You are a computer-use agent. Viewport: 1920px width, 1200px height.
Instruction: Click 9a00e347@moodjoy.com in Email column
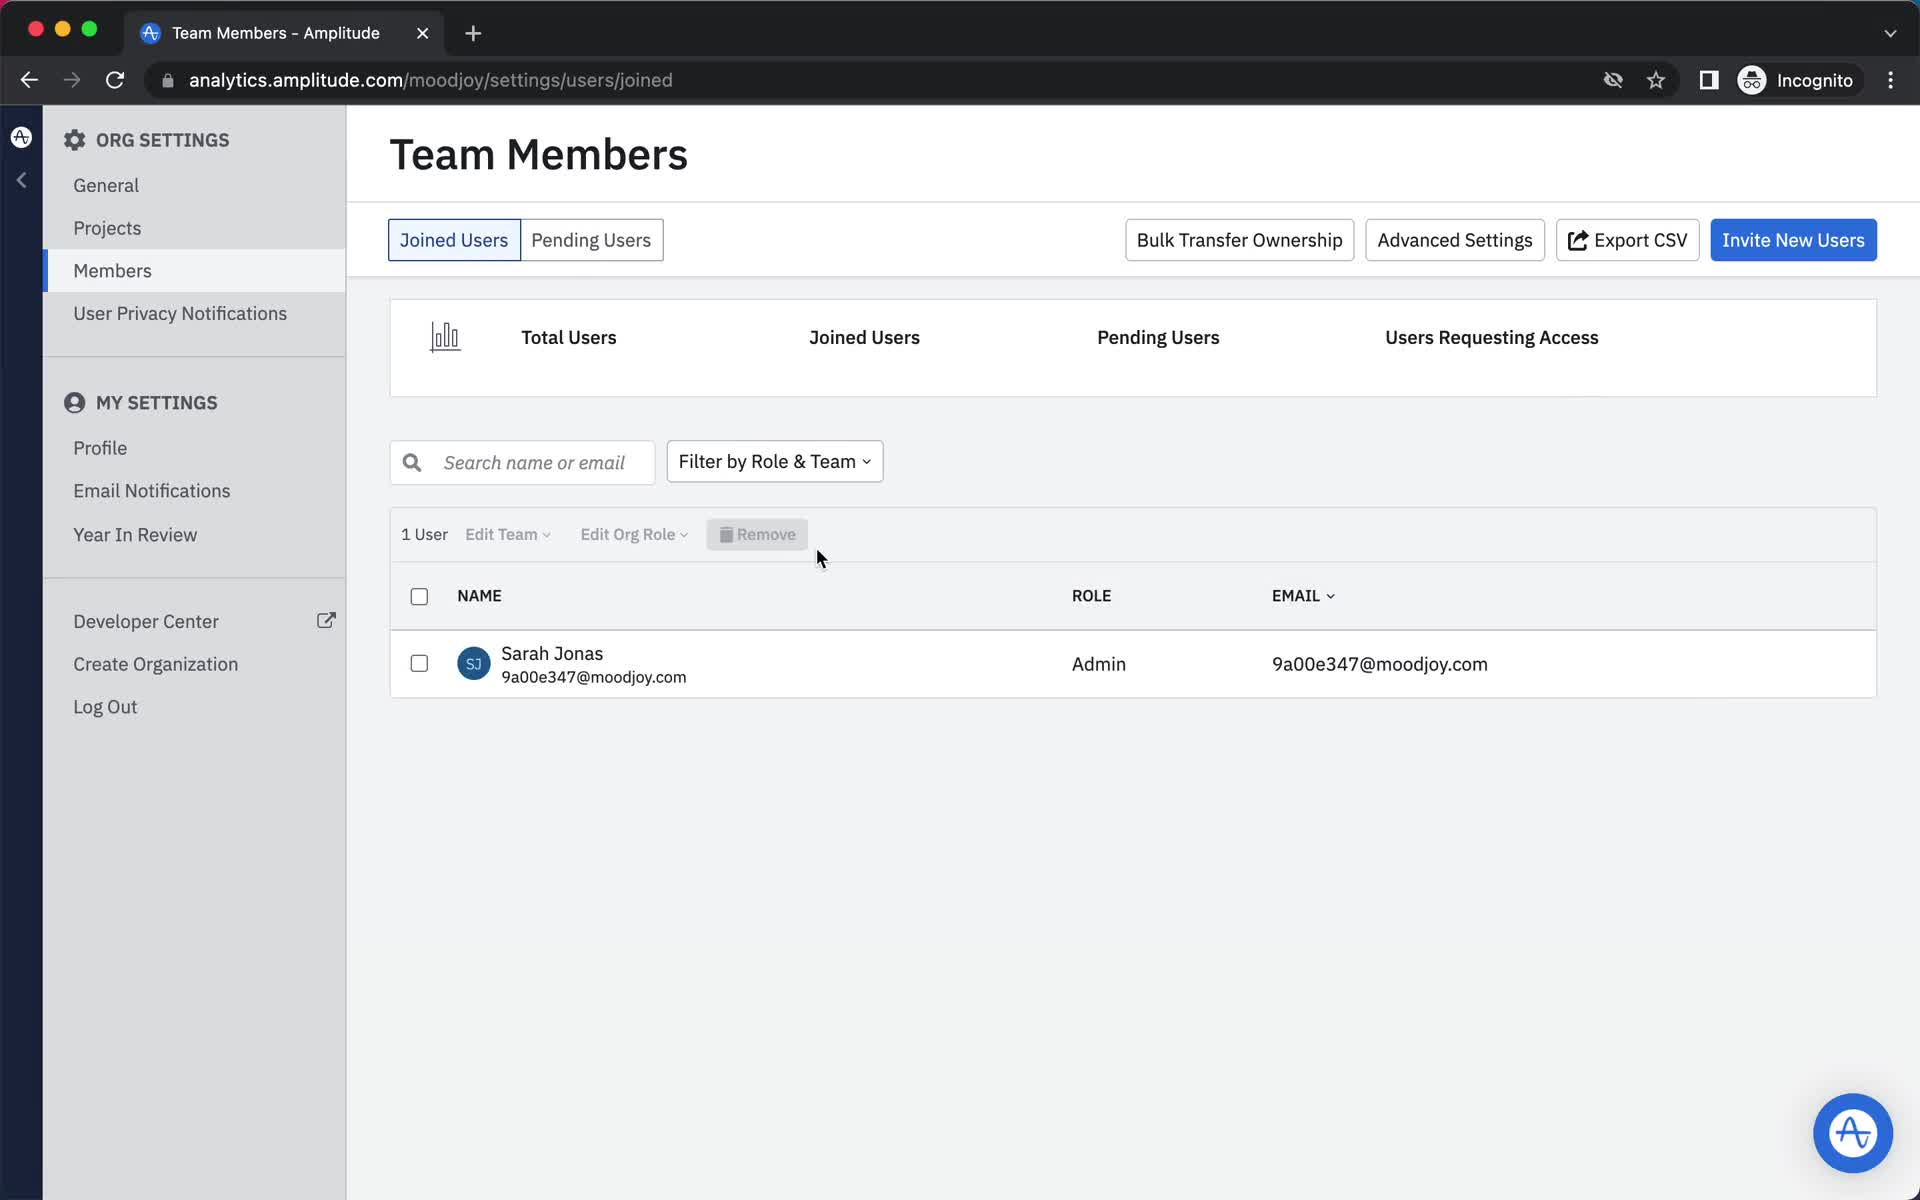tap(1379, 664)
